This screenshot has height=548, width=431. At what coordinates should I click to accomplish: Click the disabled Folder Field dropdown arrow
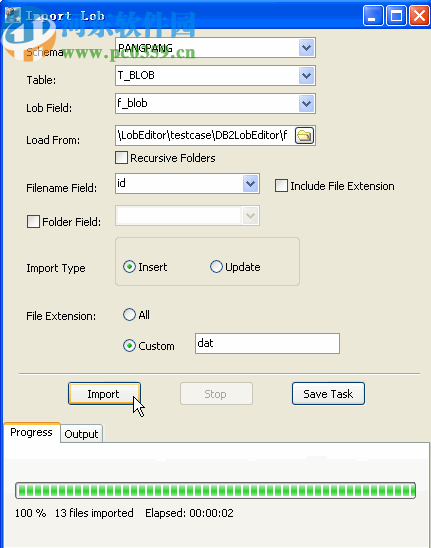point(250,216)
